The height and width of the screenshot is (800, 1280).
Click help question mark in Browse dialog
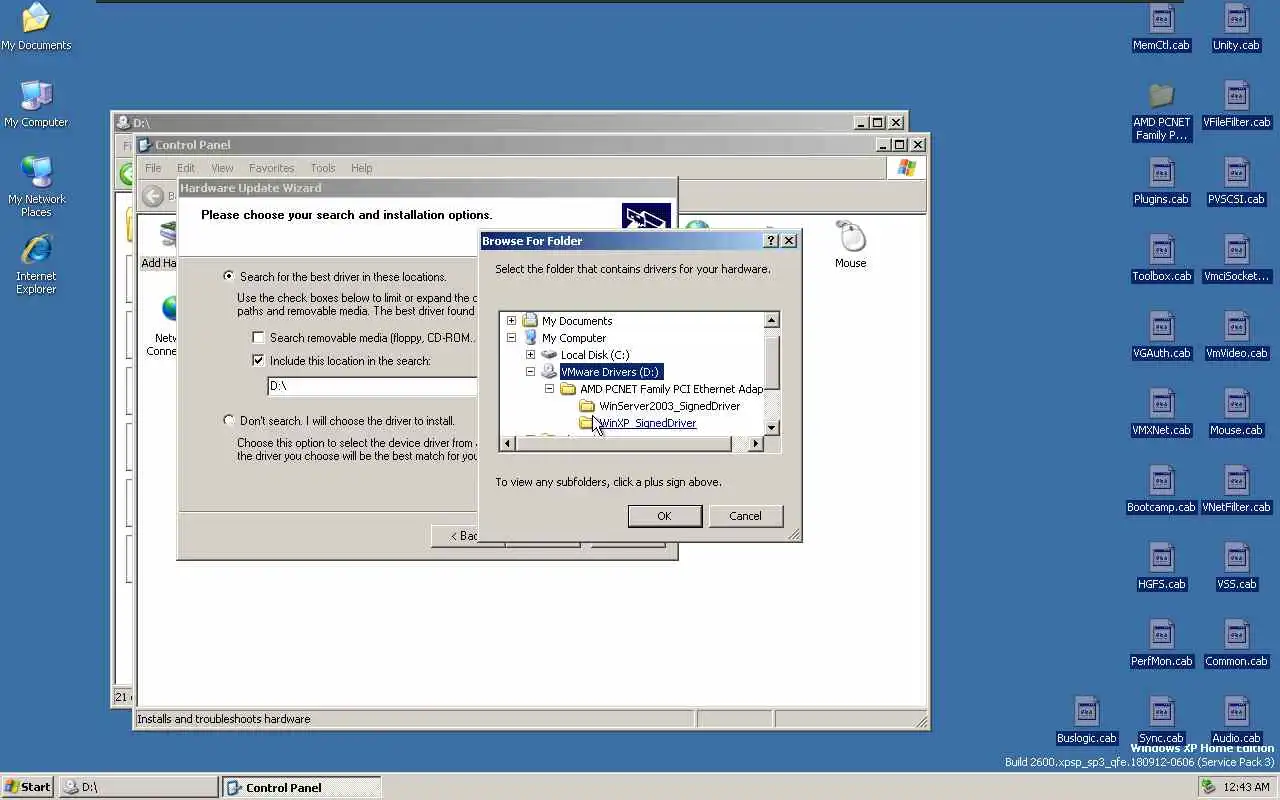tap(771, 241)
